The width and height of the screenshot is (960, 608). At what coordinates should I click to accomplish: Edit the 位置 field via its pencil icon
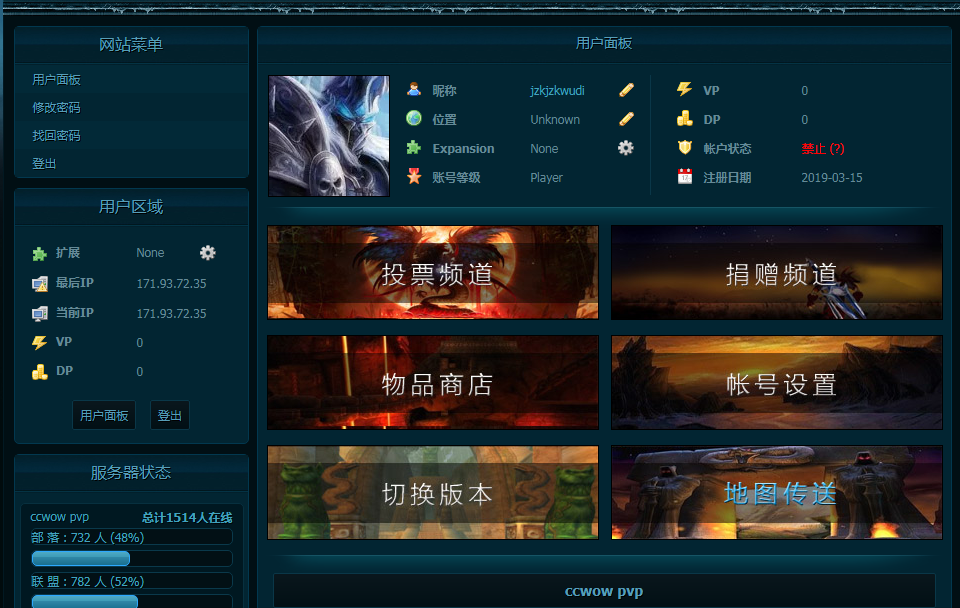point(626,119)
